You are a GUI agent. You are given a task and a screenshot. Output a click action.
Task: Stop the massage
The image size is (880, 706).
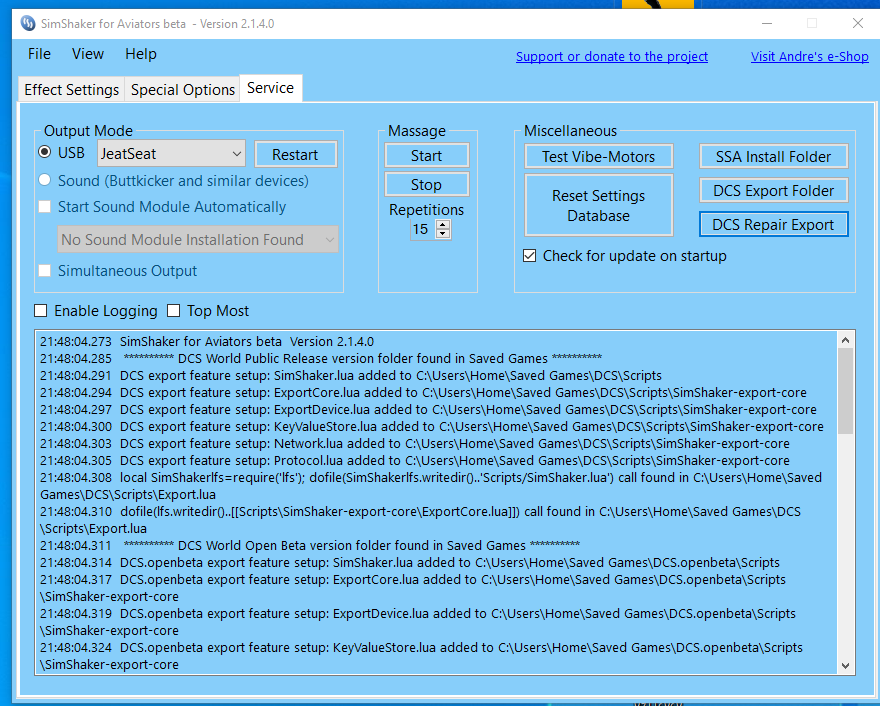pos(427,185)
